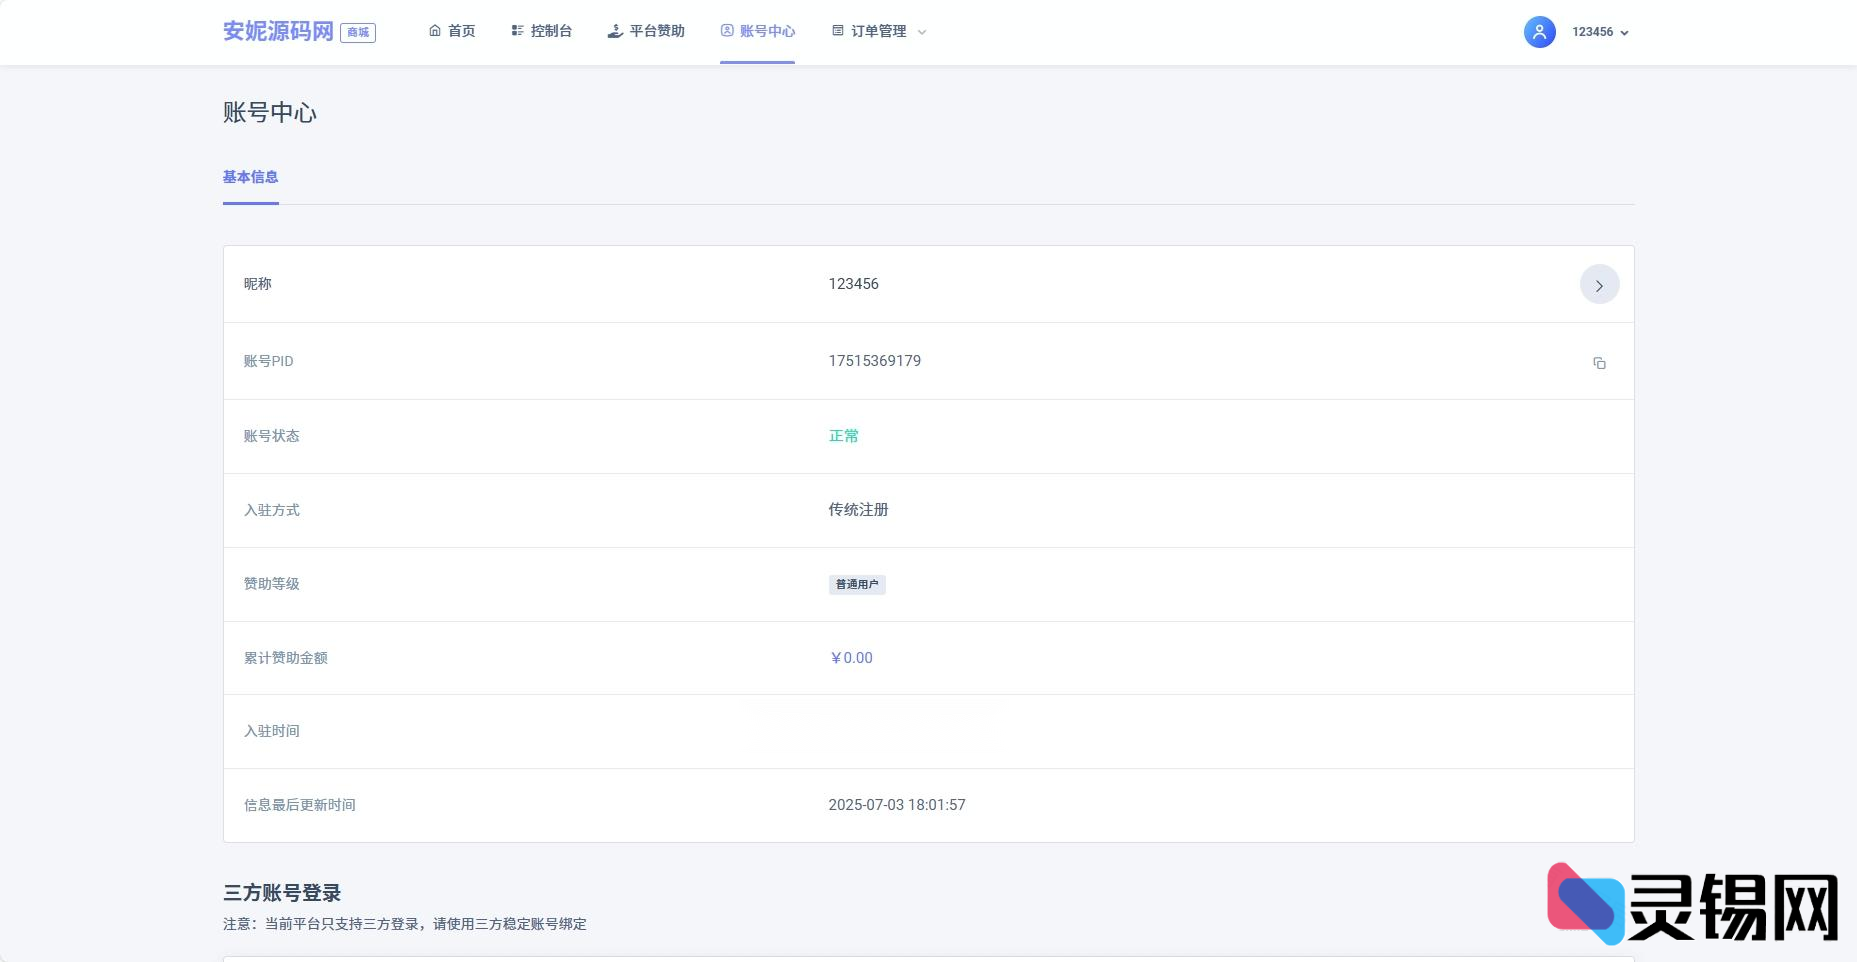Click the 账号中心 user-badge icon
The width and height of the screenshot is (1857, 962).
point(726,31)
